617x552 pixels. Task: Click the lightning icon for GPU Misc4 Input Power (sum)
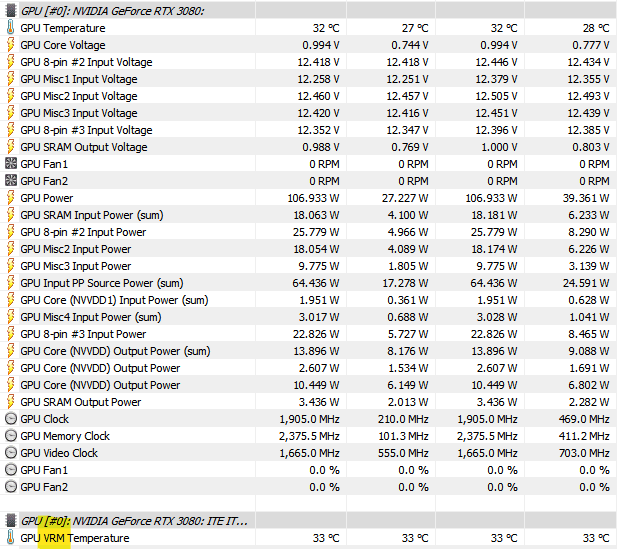11,317
